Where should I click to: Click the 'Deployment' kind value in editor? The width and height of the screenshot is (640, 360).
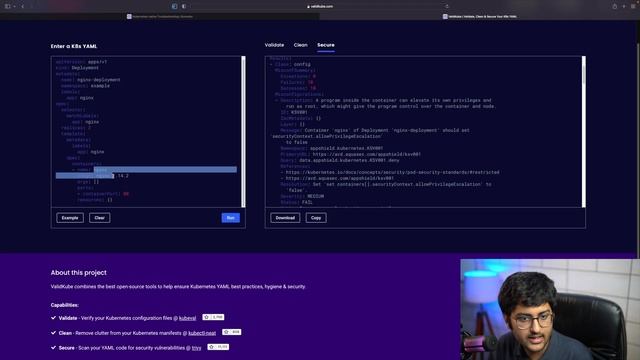click(x=85, y=68)
